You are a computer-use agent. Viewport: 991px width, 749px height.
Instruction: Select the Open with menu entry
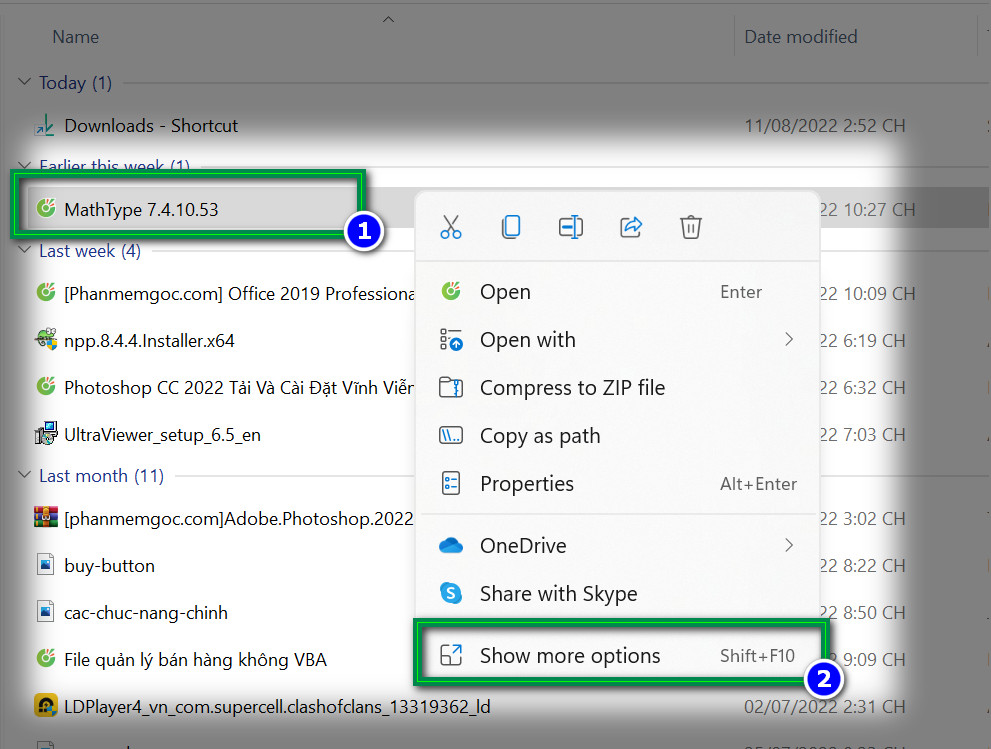coord(619,340)
